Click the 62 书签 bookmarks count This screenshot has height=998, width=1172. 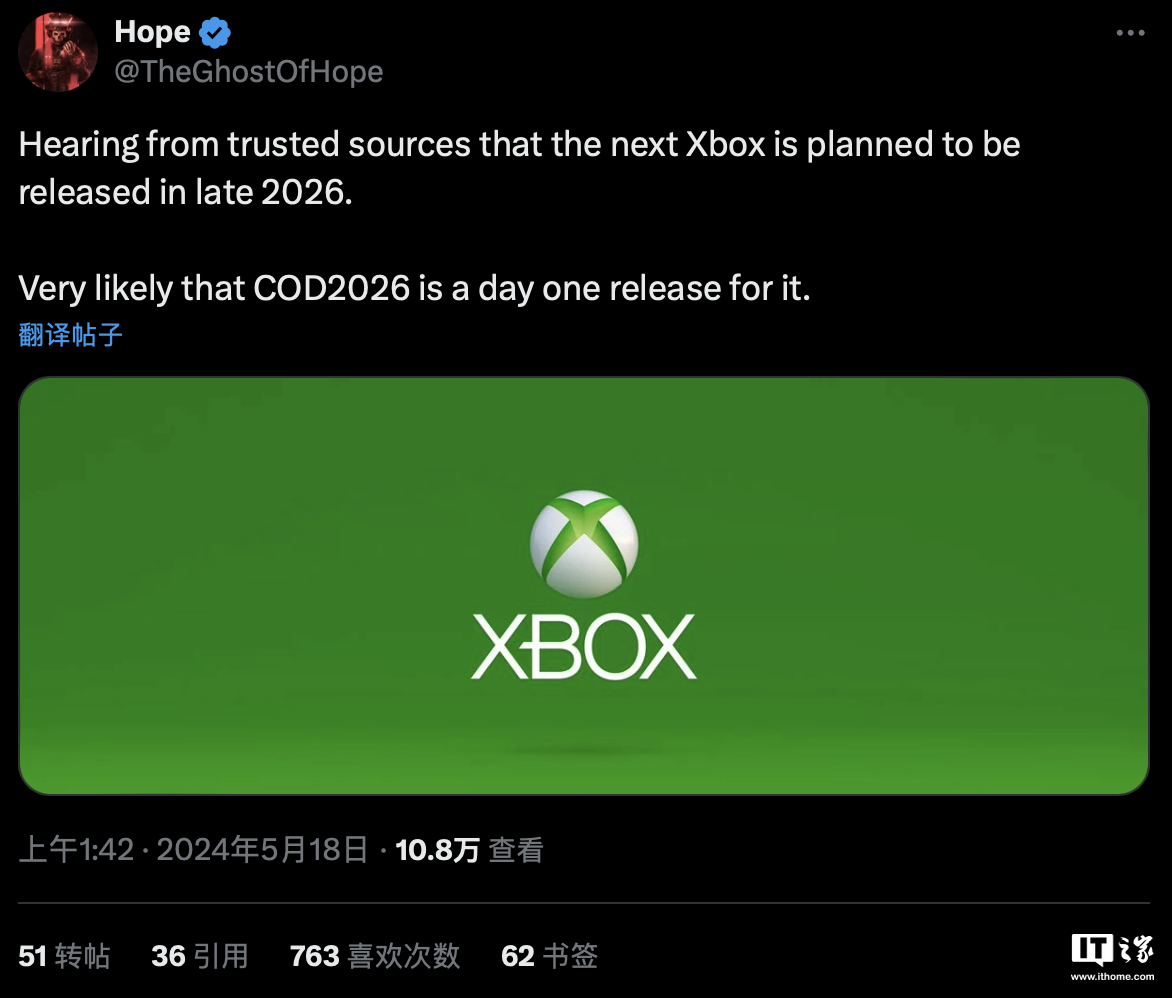pos(549,956)
